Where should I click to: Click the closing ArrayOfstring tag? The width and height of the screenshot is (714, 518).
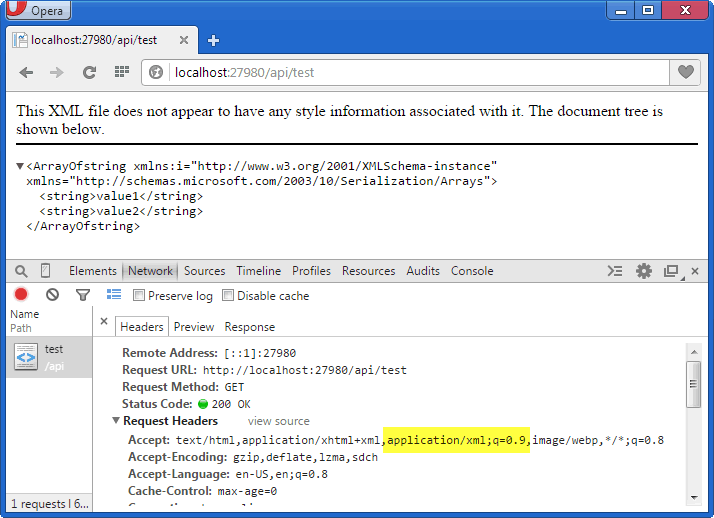pos(83,226)
